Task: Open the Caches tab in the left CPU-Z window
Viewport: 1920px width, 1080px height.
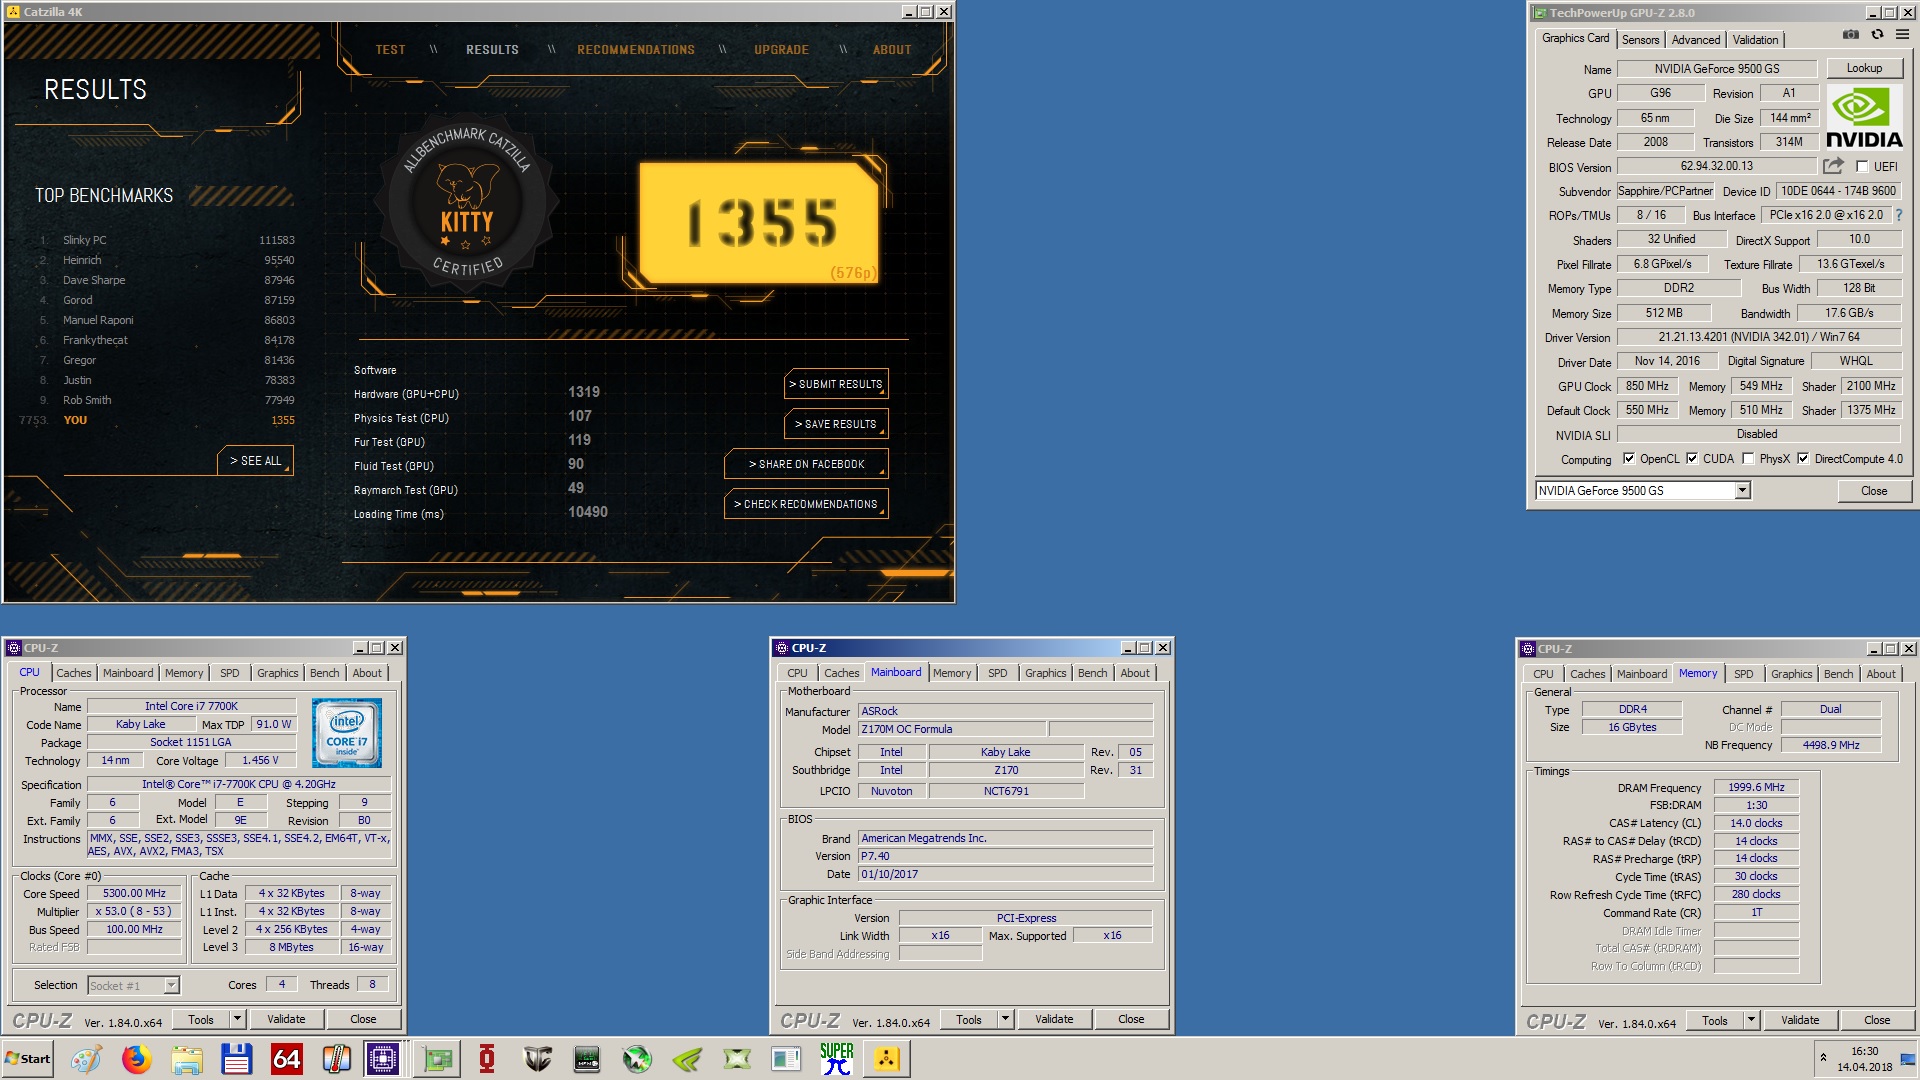Action: point(73,673)
